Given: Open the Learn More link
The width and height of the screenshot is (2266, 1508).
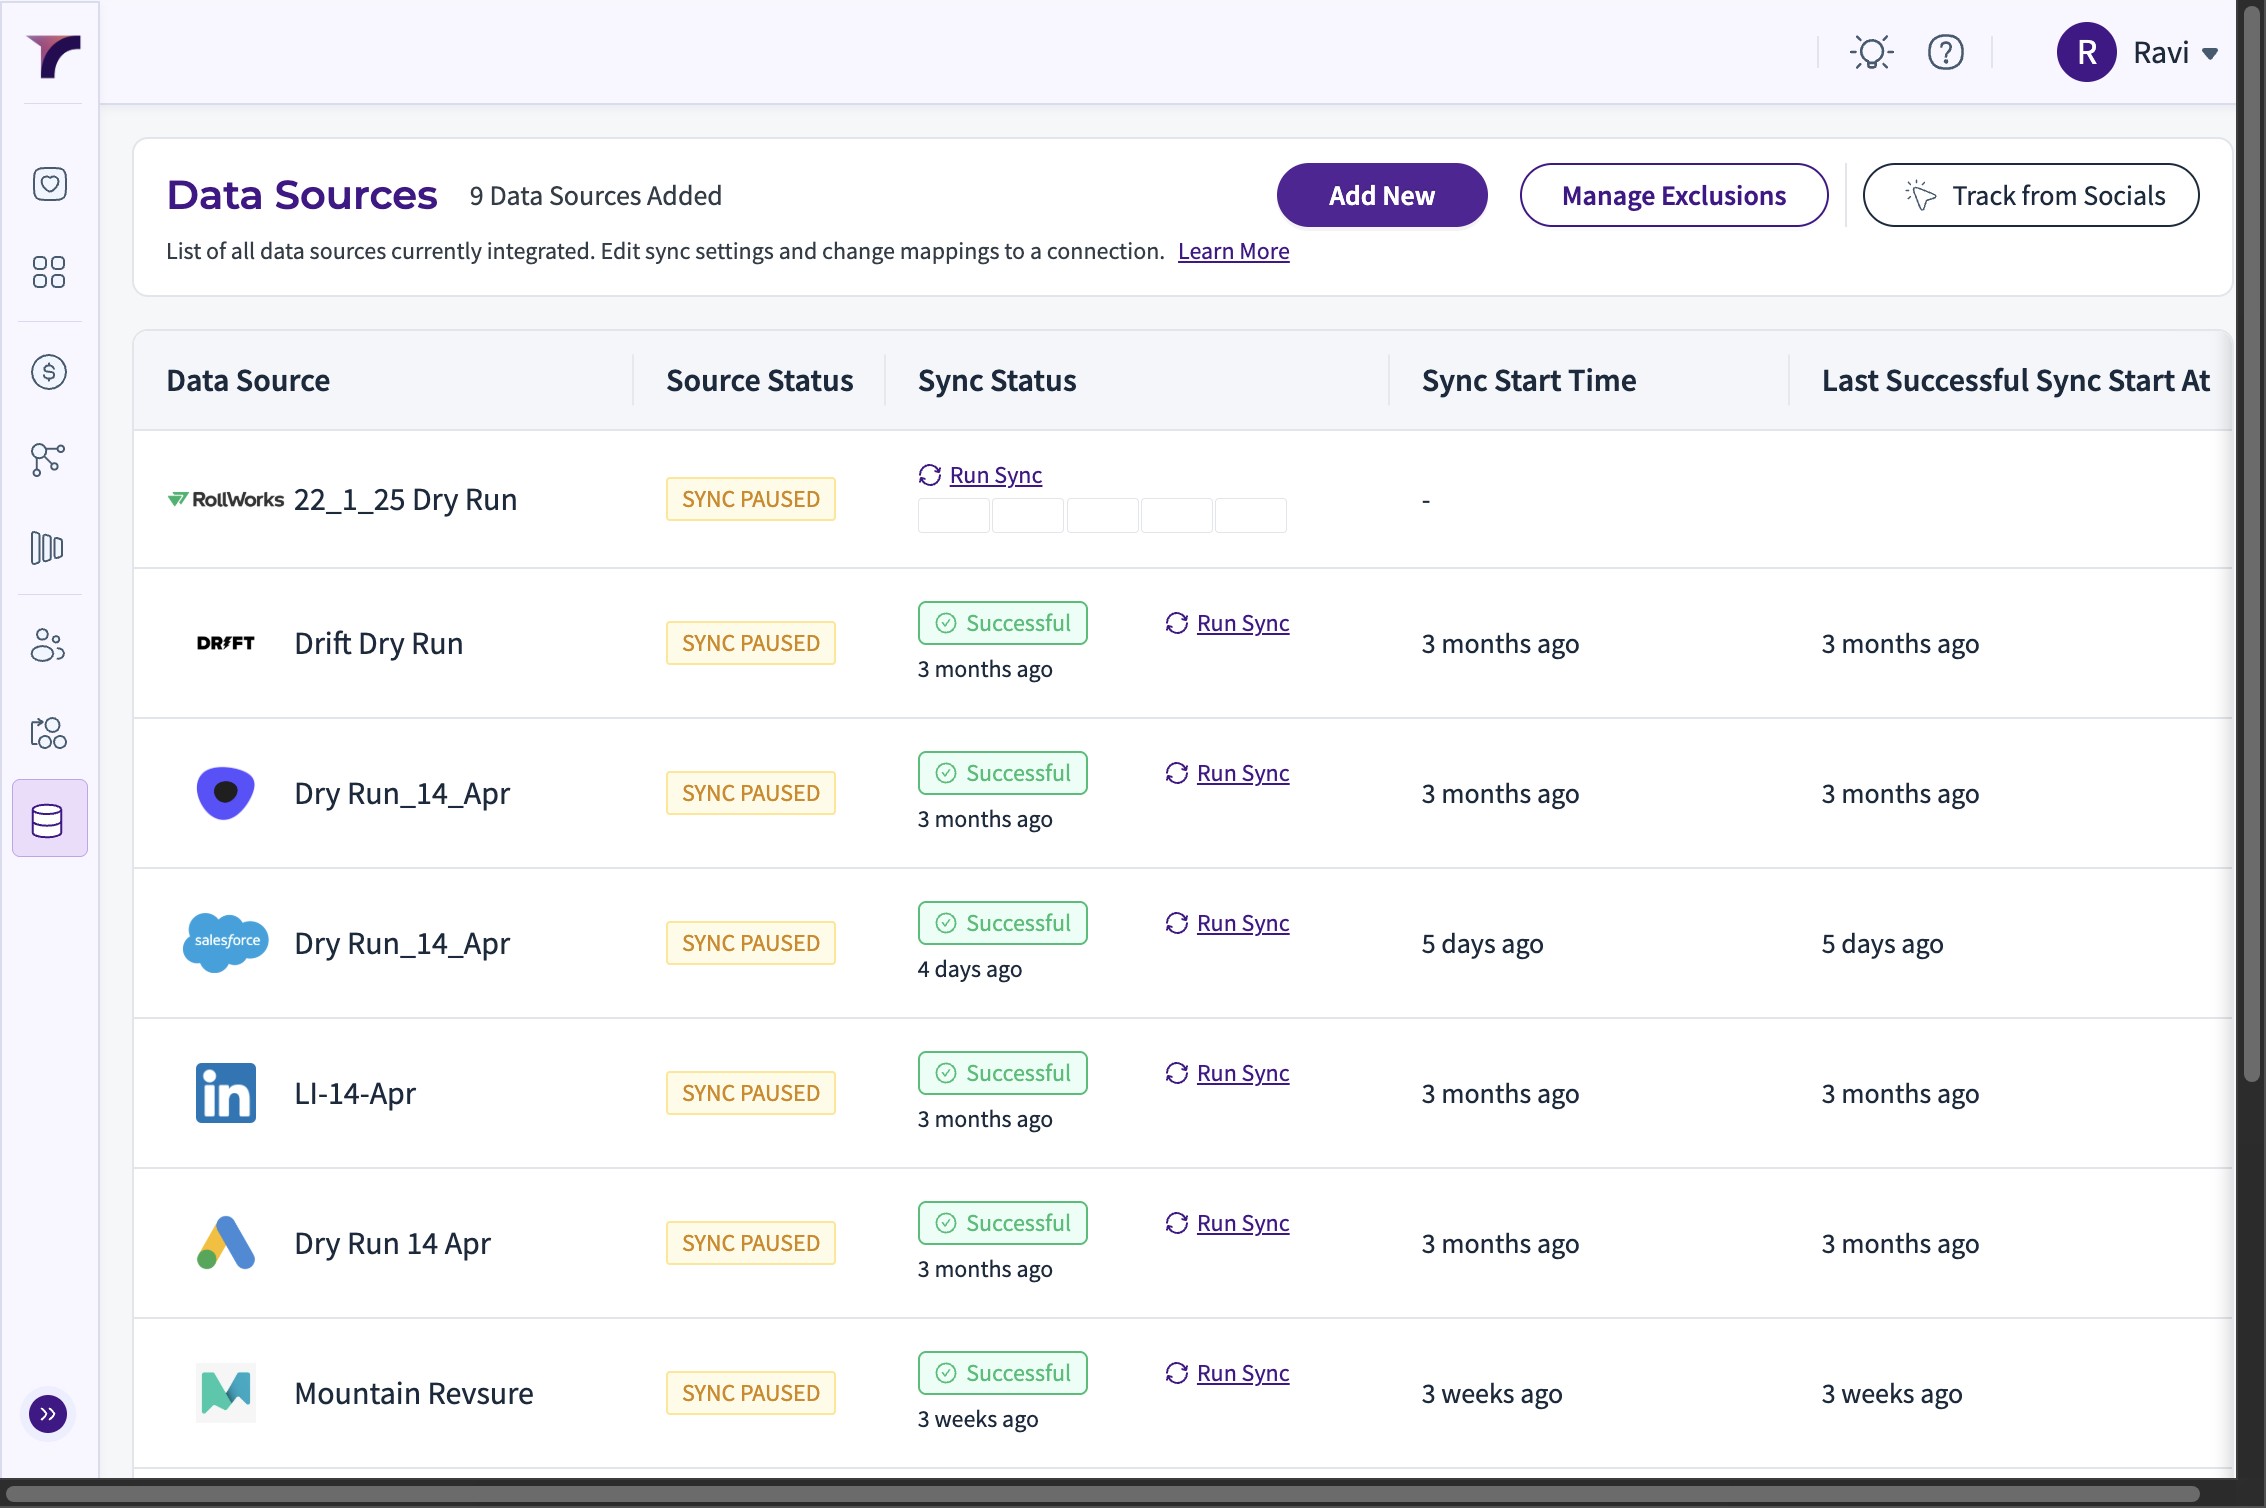Looking at the screenshot, I should tap(1233, 252).
